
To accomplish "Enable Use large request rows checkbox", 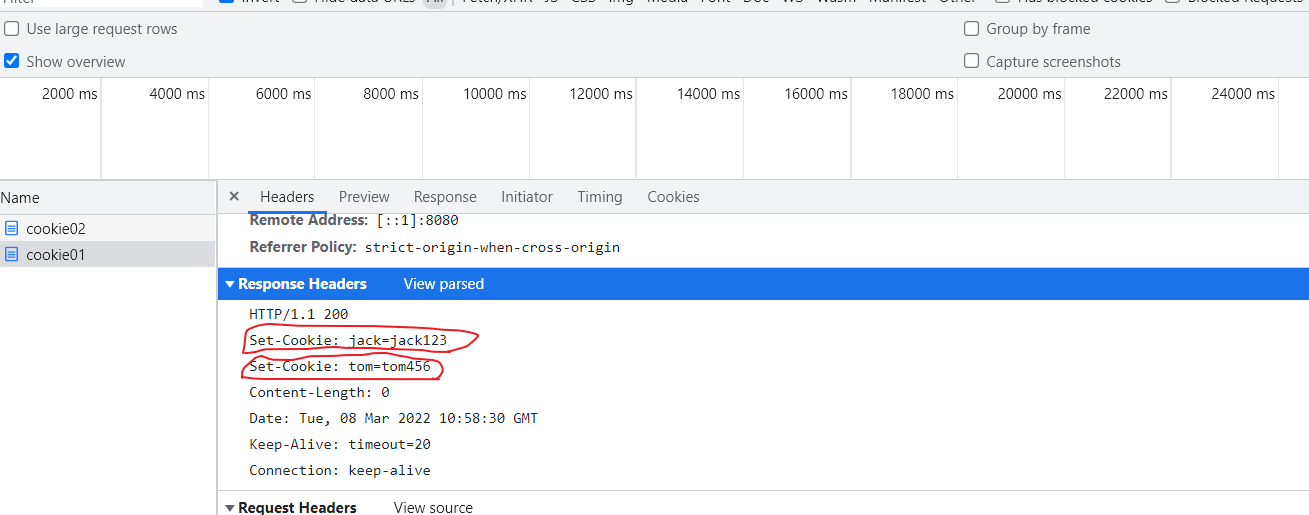I will tap(12, 29).
